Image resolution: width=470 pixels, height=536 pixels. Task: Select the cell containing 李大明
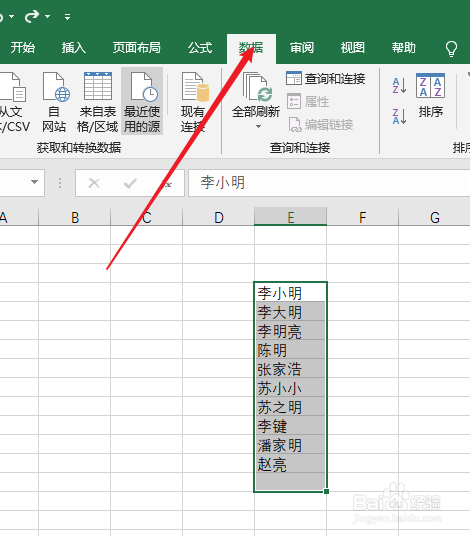click(x=291, y=311)
